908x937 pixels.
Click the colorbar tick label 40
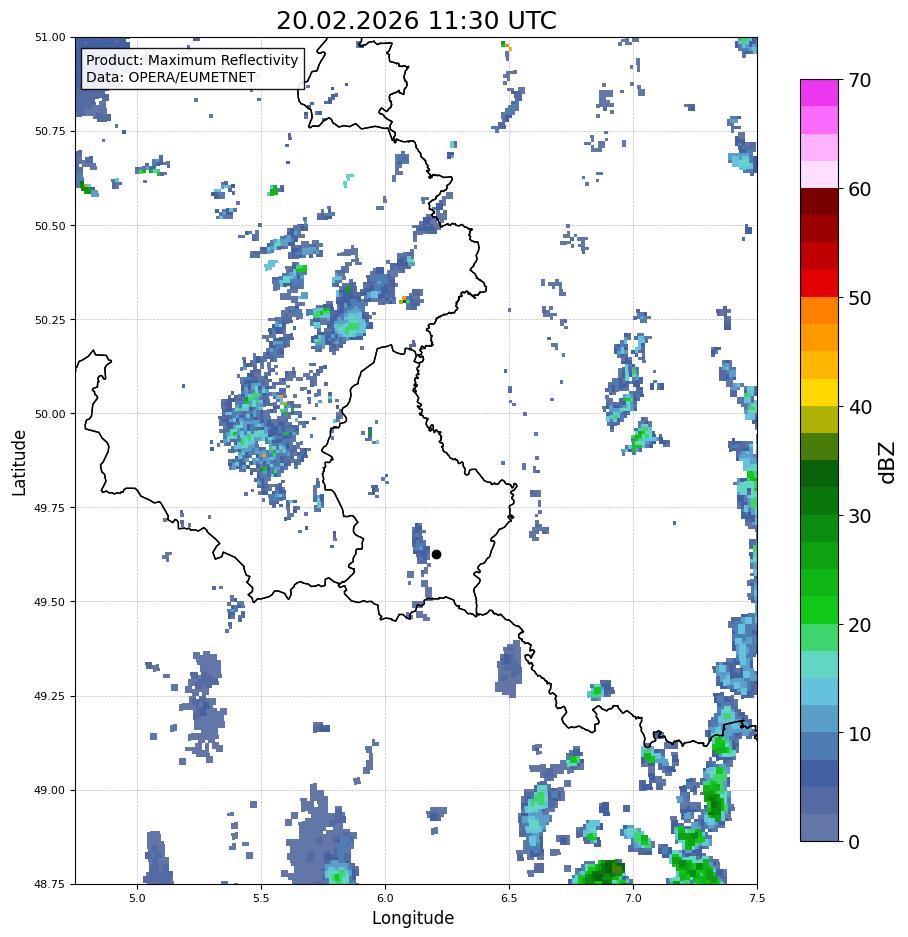(x=860, y=407)
